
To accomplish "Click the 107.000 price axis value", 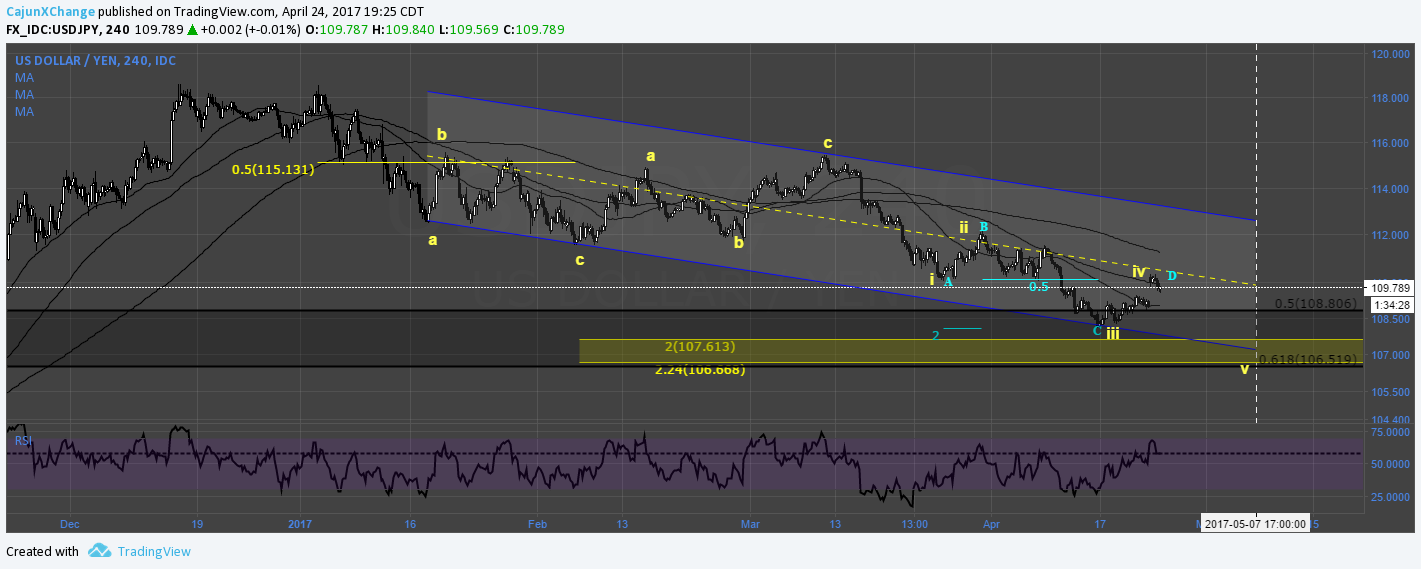I will tap(1390, 355).
